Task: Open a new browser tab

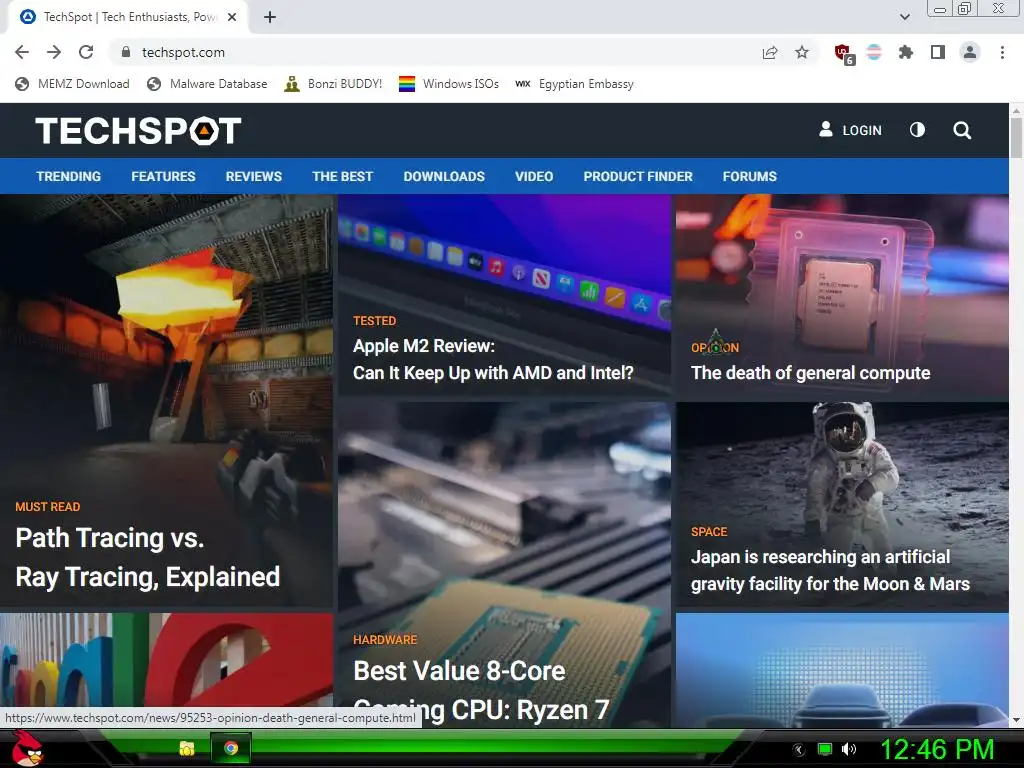Action: point(270,17)
